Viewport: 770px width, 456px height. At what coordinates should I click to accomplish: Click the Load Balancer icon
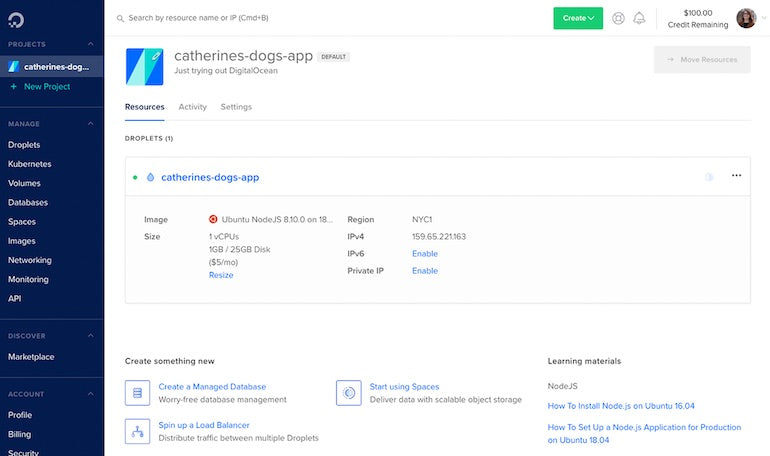[137, 431]
